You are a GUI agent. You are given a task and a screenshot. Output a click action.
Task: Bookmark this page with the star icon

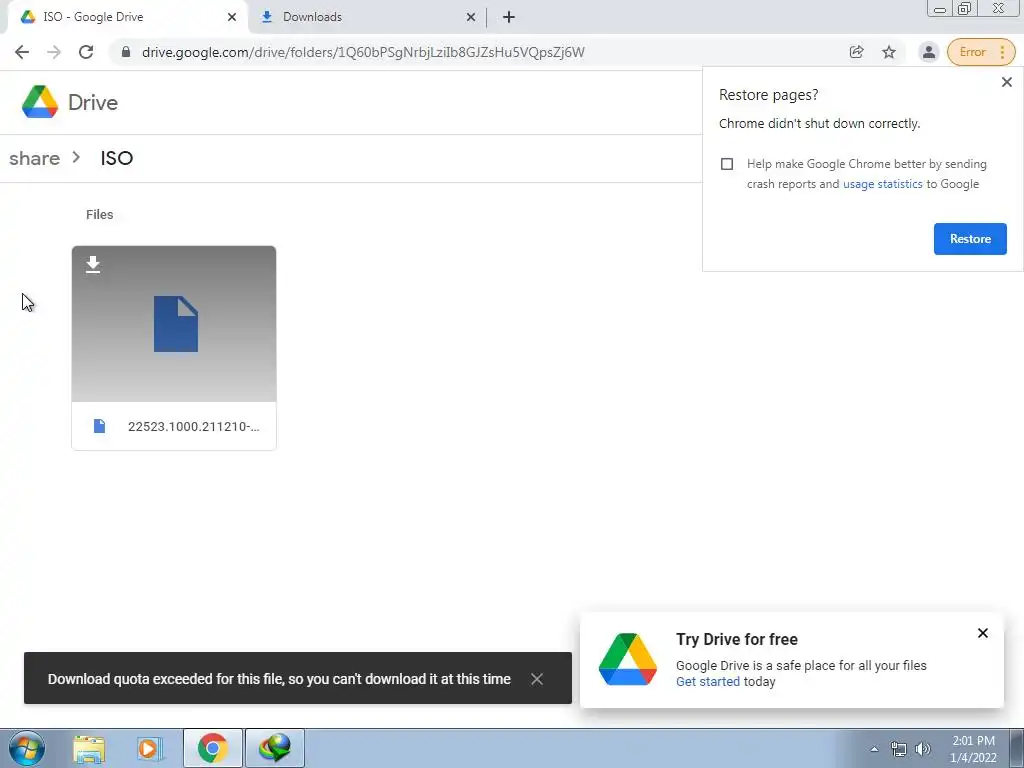(889, 52)
